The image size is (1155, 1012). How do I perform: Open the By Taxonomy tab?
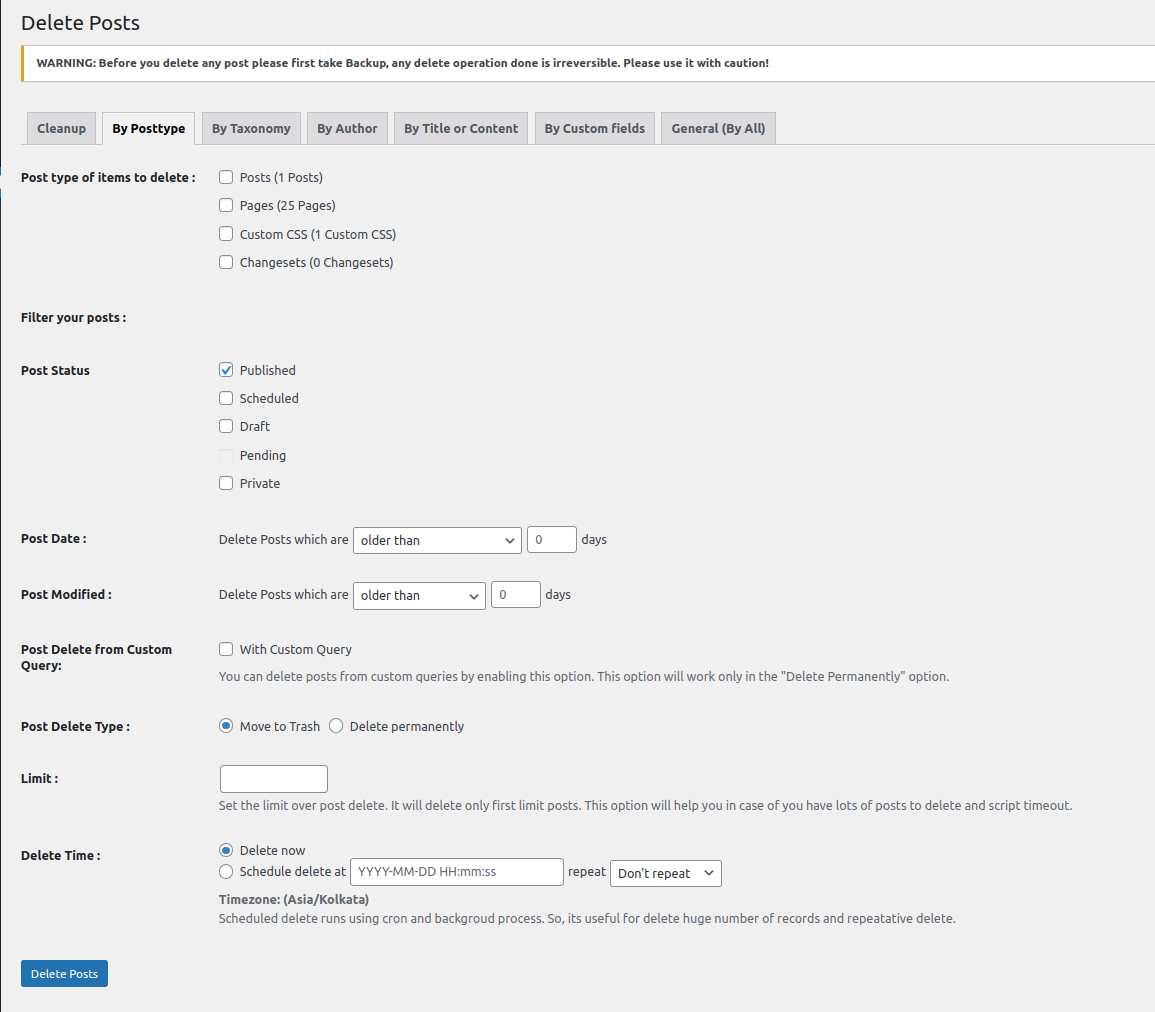point(251,128)
